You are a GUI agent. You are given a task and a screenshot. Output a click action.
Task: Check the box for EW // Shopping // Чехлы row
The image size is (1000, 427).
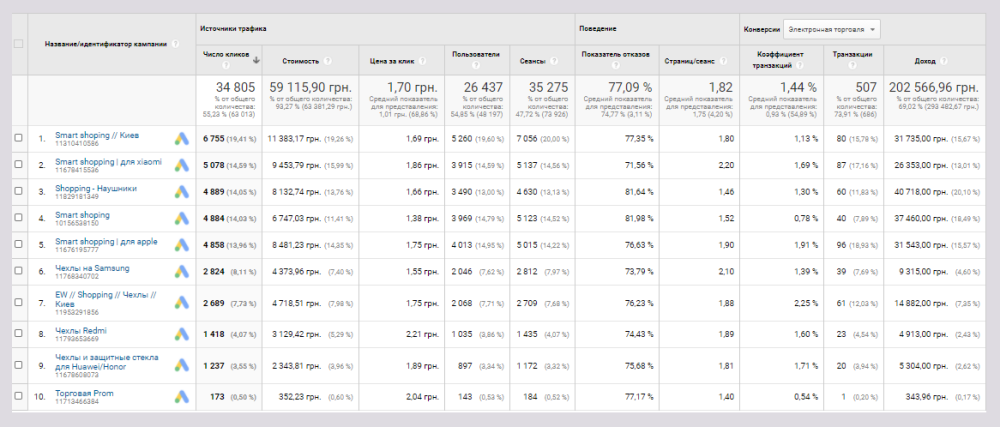pyautogui.click(x=18, y=303)
